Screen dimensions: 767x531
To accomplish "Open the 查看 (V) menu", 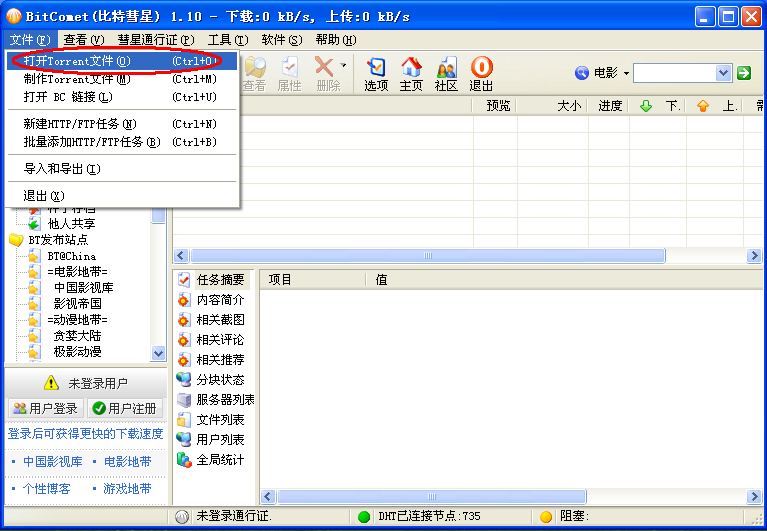I will coord(84,40).
